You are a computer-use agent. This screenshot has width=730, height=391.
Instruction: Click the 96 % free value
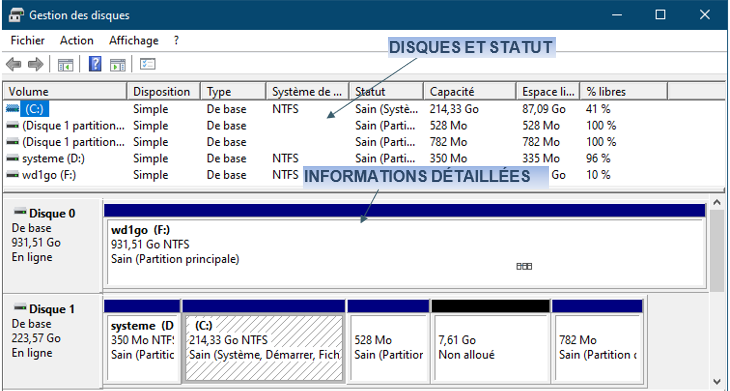[598, 159]
